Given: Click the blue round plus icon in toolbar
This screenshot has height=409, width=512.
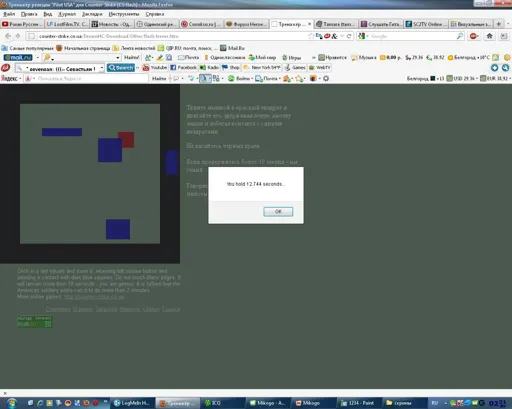Looking at the screenshot, I should coord(495,68).
